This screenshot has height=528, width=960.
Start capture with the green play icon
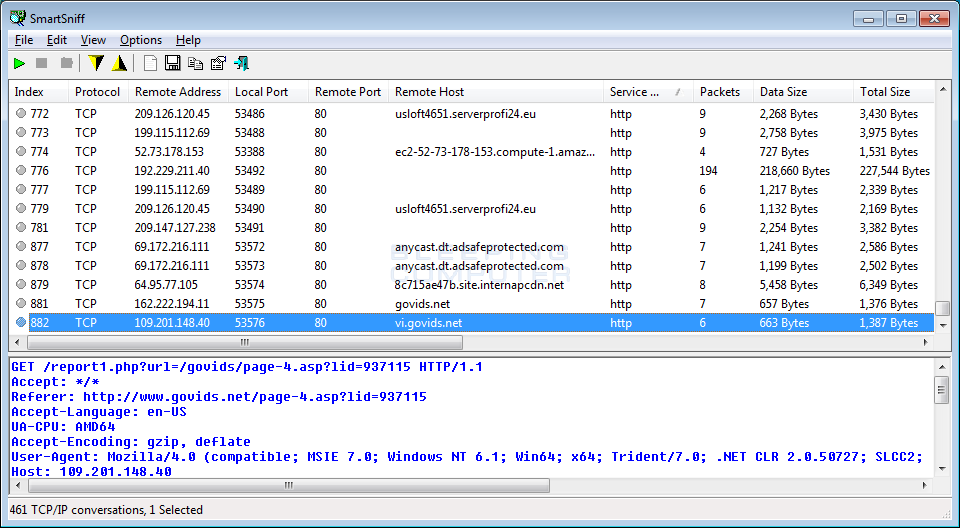19,64
